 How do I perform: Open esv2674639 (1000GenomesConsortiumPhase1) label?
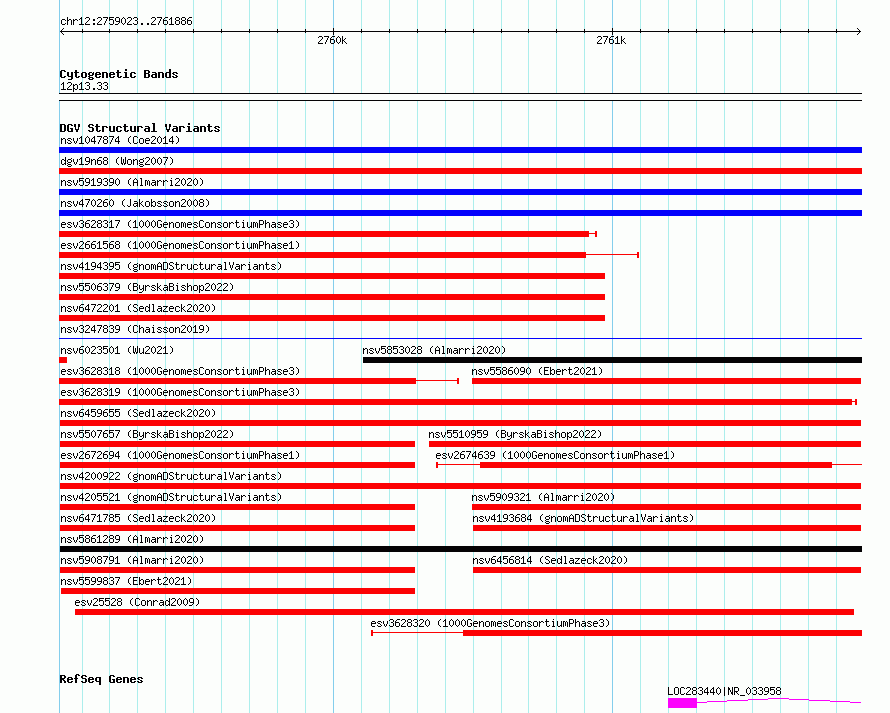[x=555, y=455]
